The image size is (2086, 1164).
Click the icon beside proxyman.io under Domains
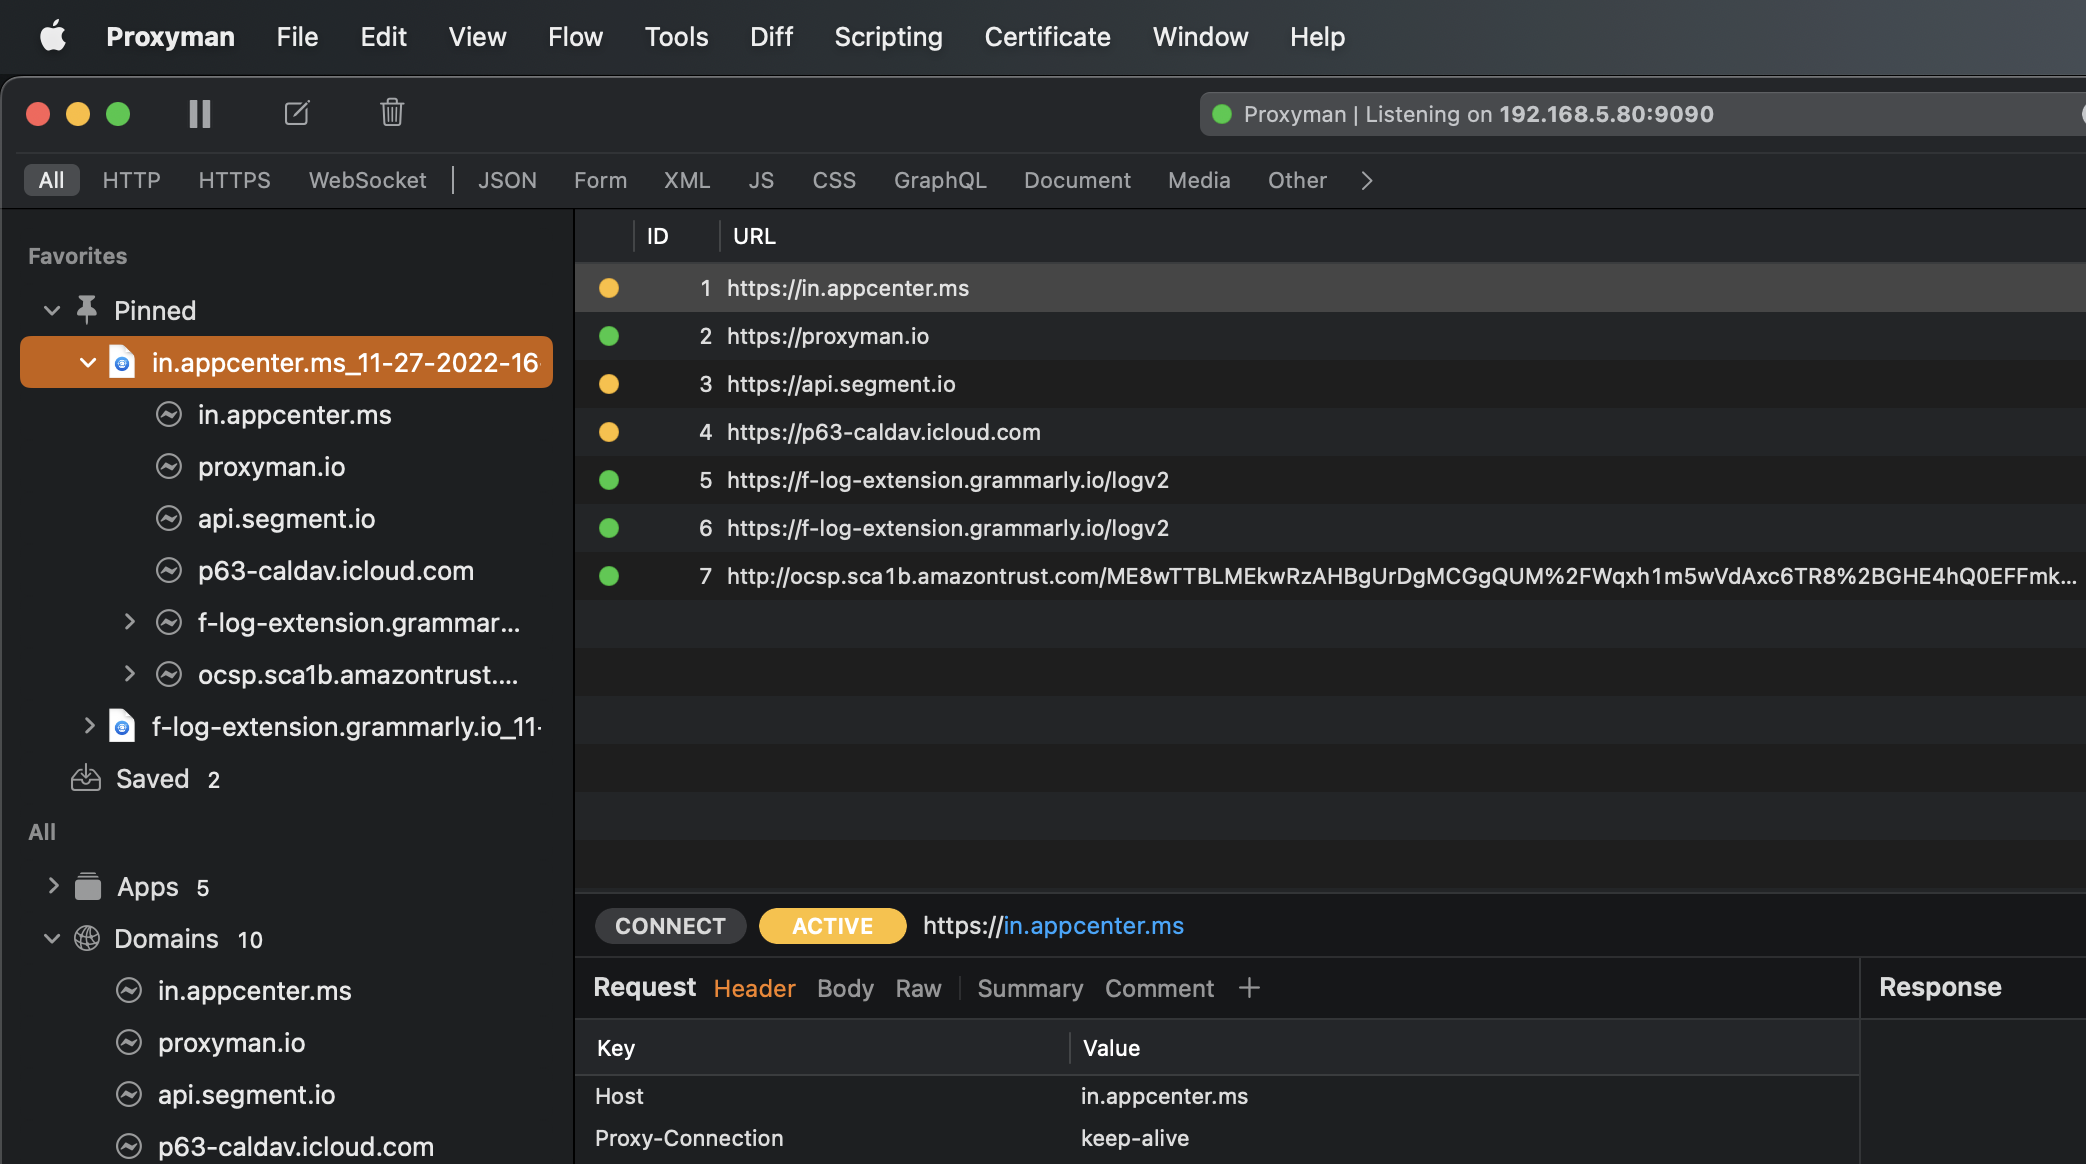pyautogui.click(x=129, y=1042)
